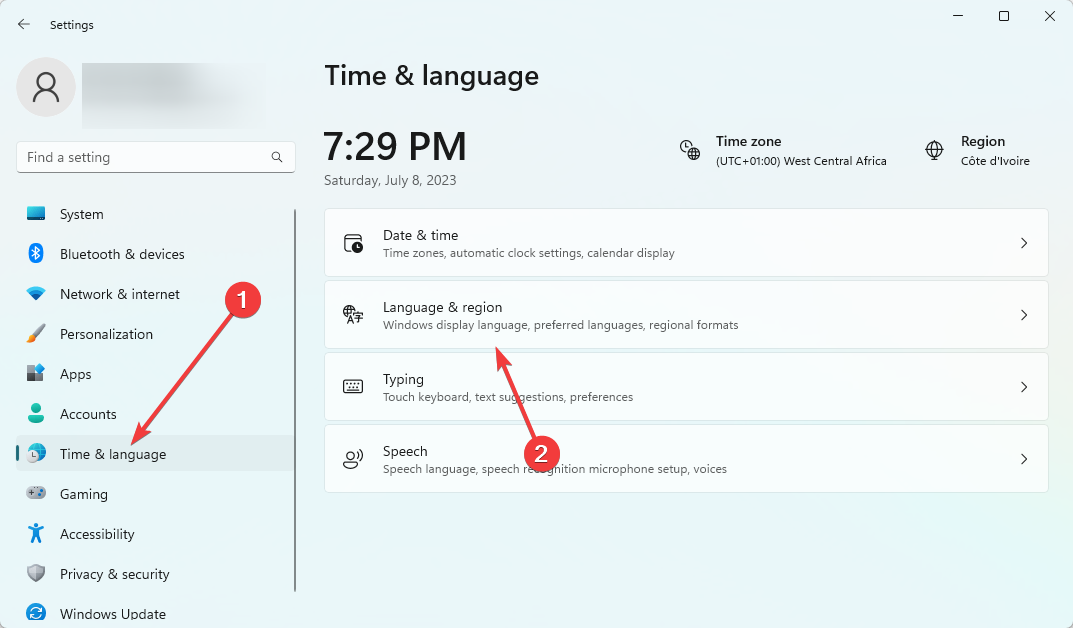Go to Accessibility settings
The width and height of the screenshot is (1073, 628).
[x=155, y=534]
